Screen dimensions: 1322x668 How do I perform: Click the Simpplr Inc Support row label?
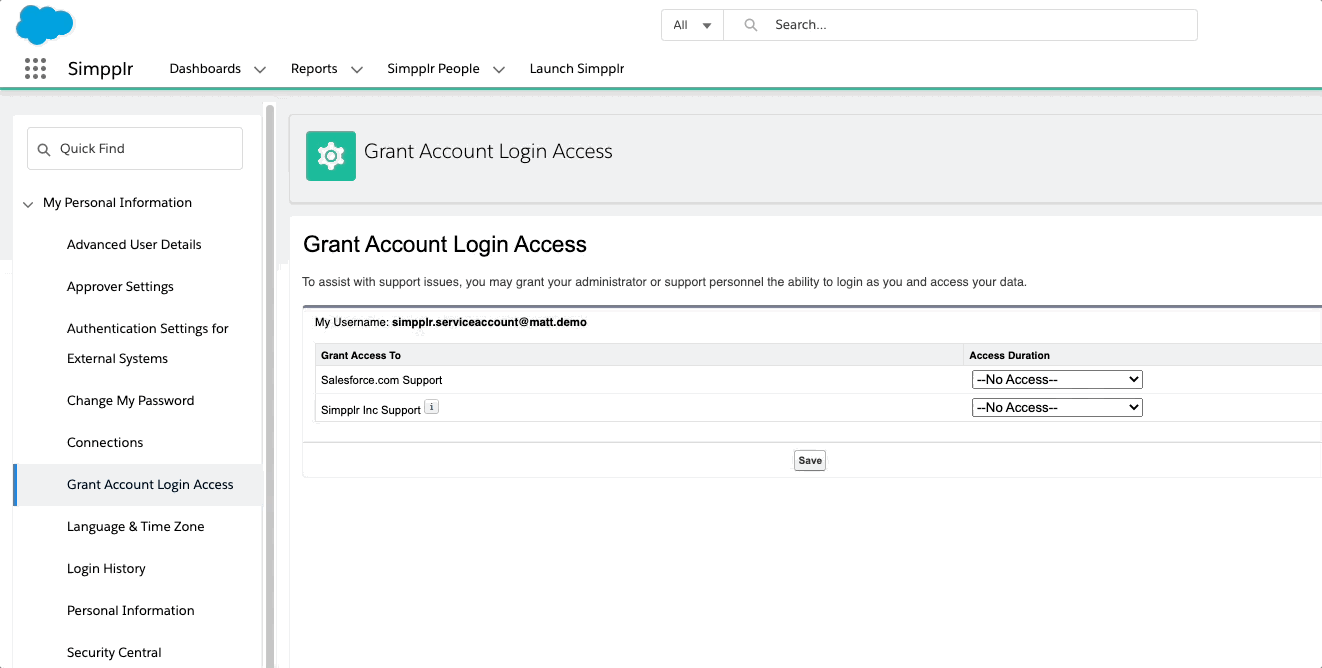[x=371, y=410]
